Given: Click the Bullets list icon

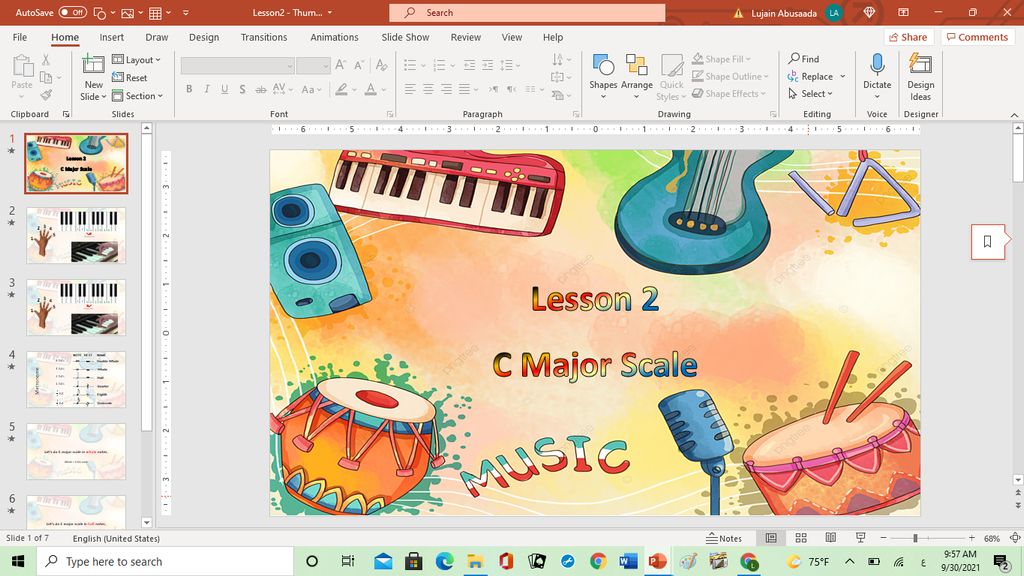Looking at the screenshot, I should [409, 65].
